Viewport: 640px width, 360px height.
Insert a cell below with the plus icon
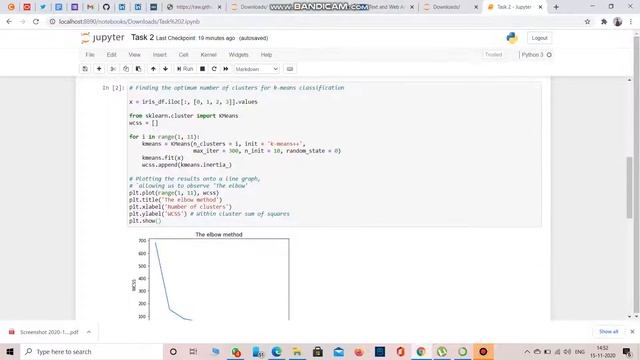point(99,69)
